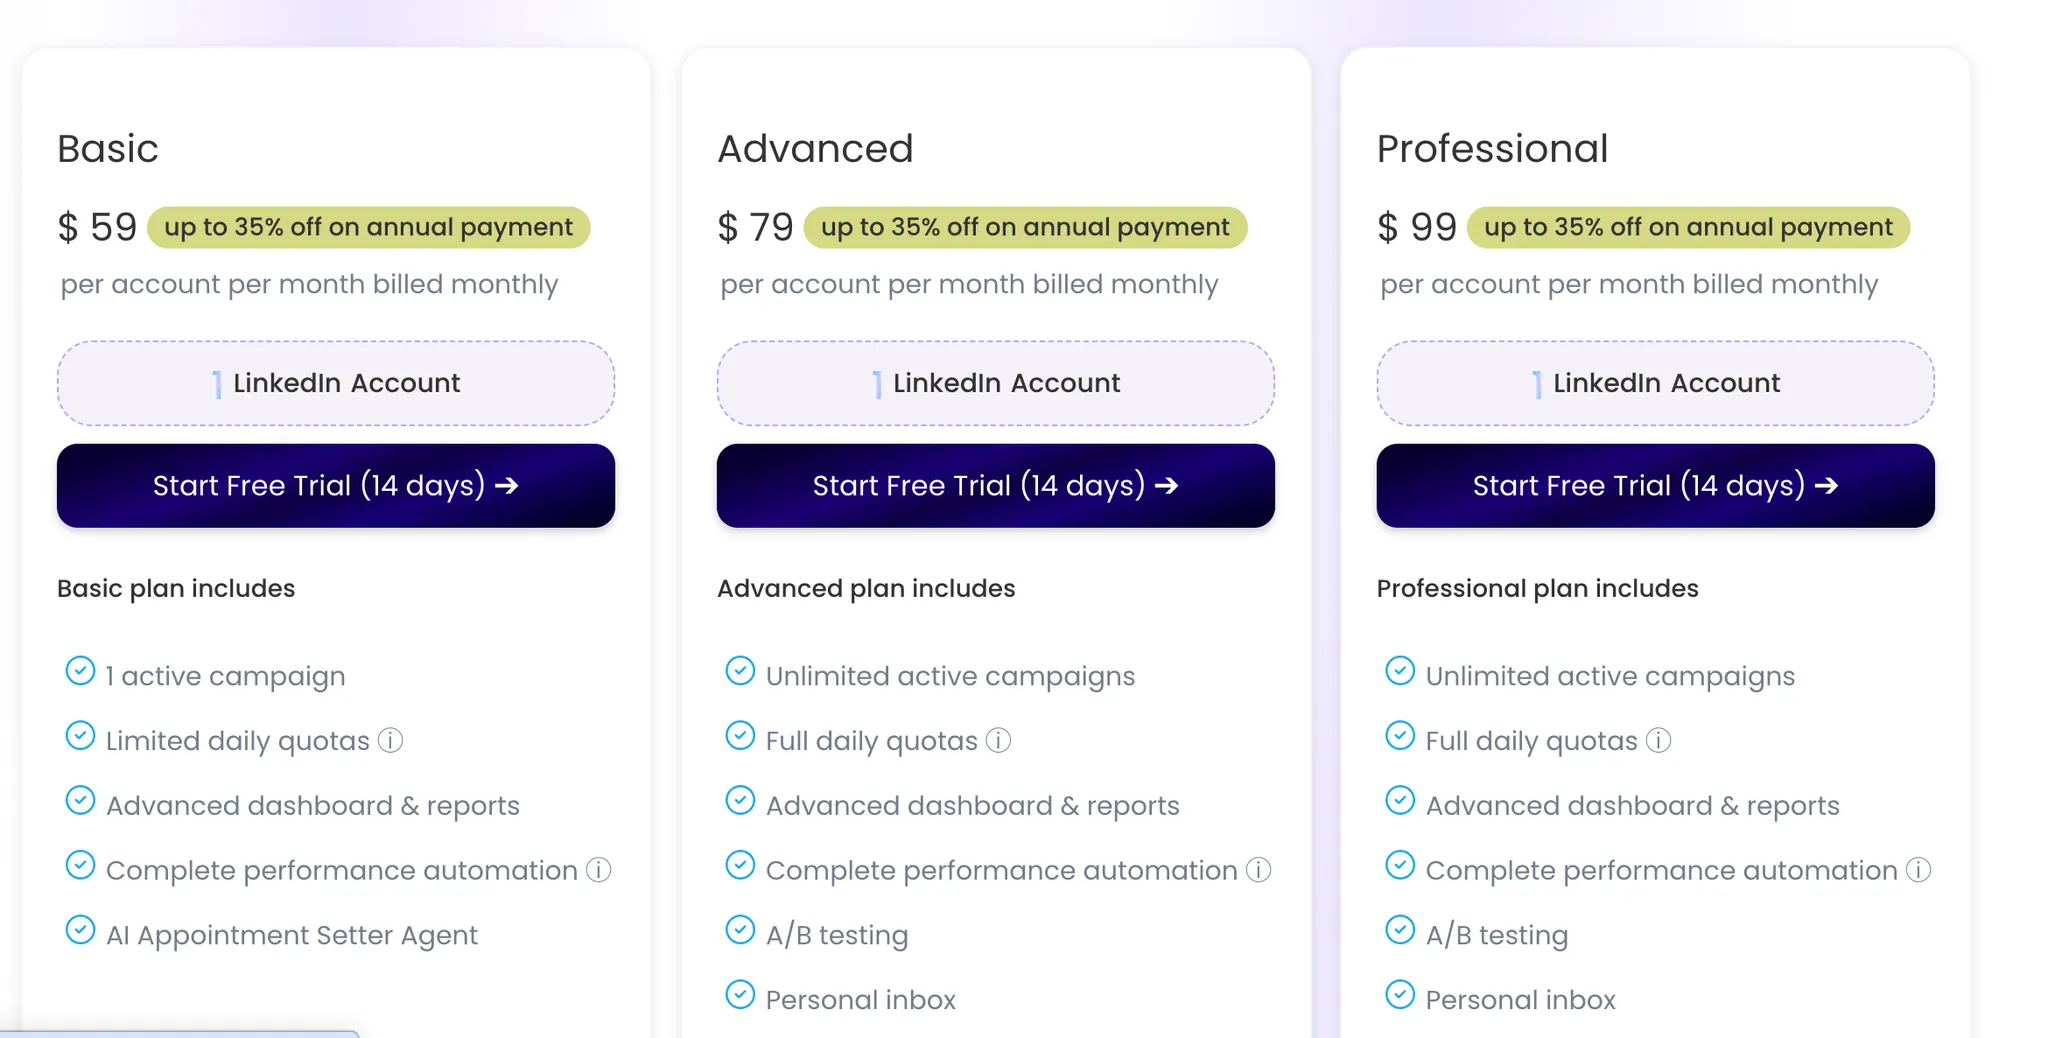Click checkmark icon beside Professional Personal inbox

pos(1400,995)
